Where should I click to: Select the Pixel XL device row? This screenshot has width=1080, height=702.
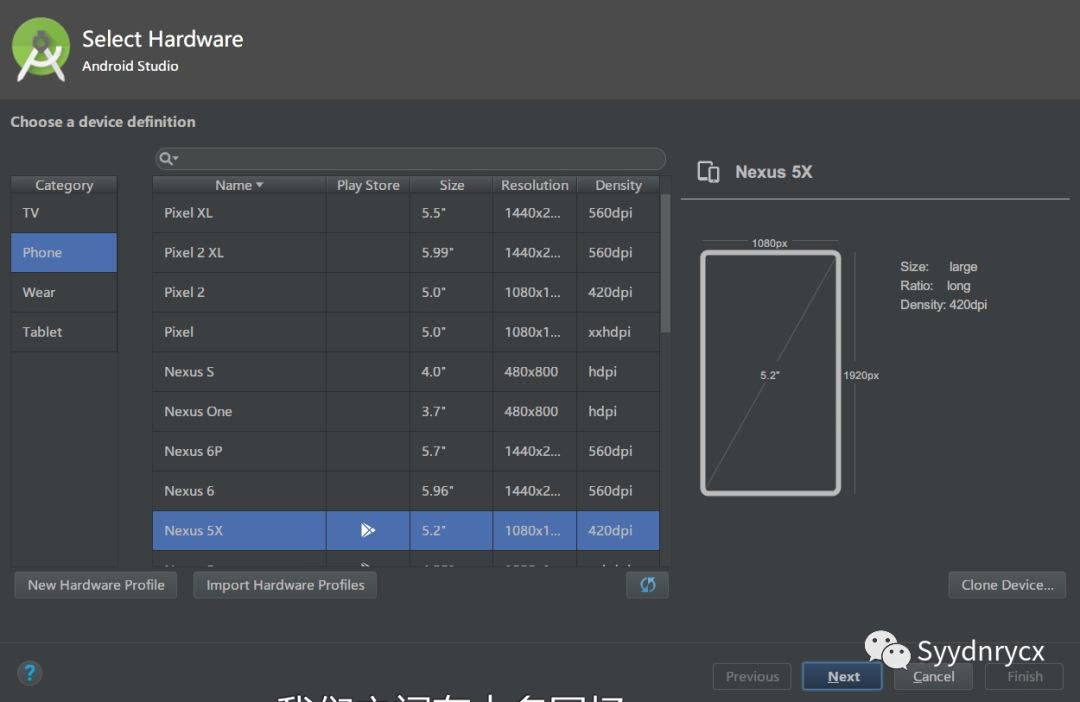[x=406, y=213]
